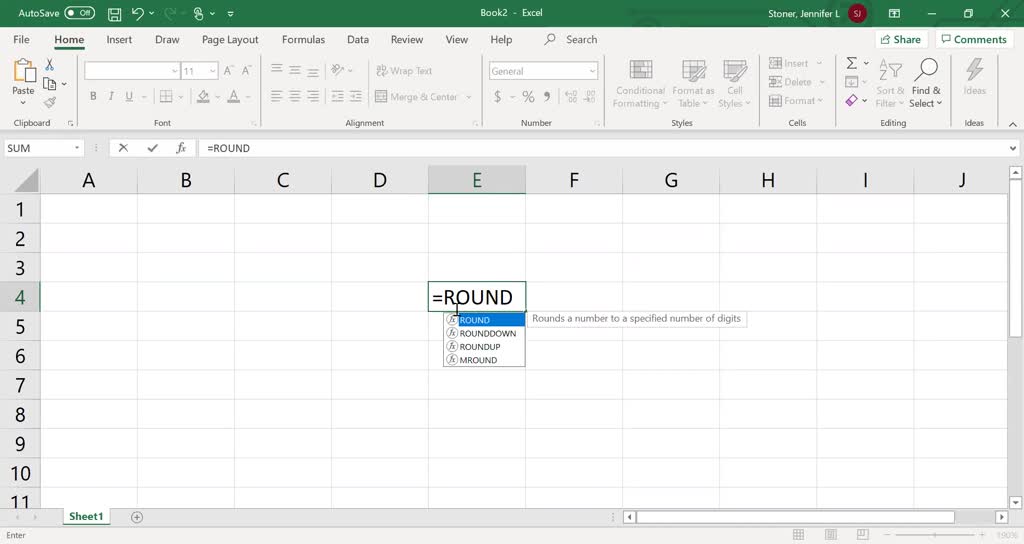Switch to the Page Layout tab
Viewport: 1024px width, 544px height.
[x=230, y=40]
